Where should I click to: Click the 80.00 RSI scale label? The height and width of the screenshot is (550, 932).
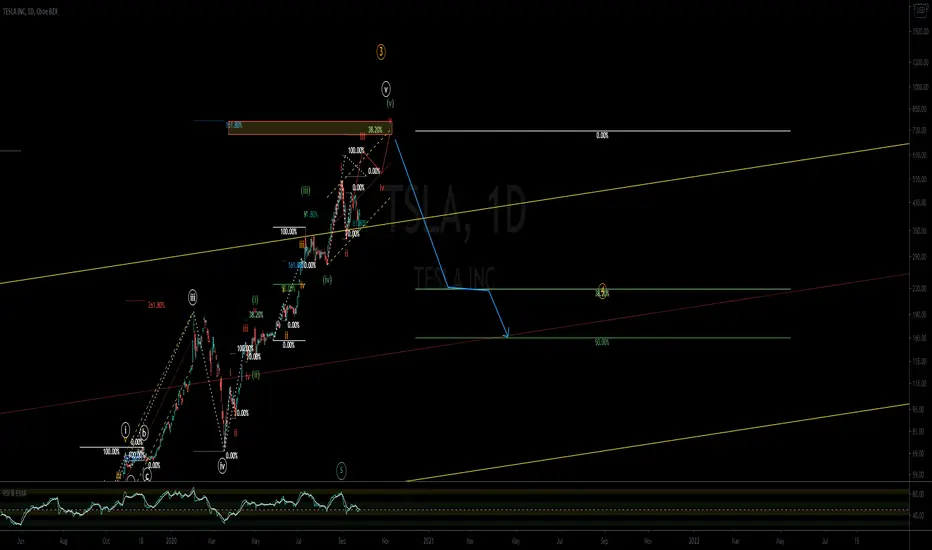coord(919,494)
